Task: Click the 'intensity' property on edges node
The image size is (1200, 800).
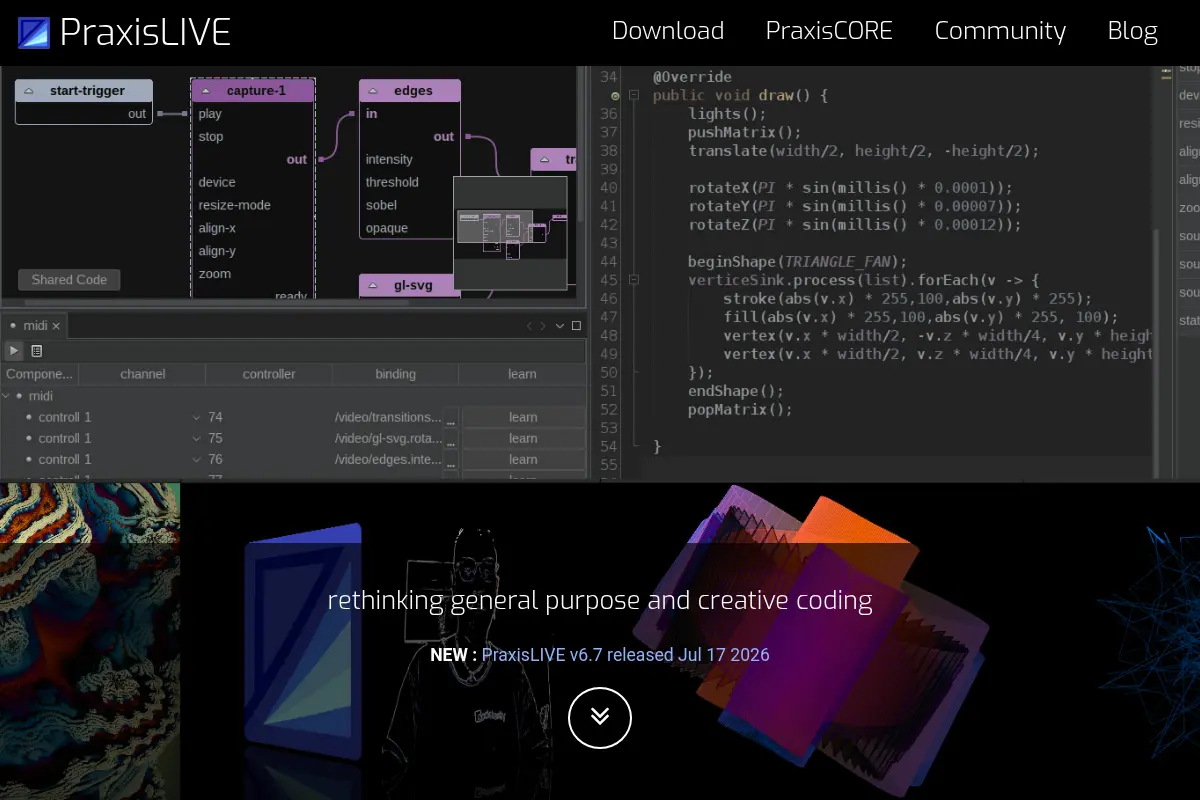Action: (x=389, y=159)
